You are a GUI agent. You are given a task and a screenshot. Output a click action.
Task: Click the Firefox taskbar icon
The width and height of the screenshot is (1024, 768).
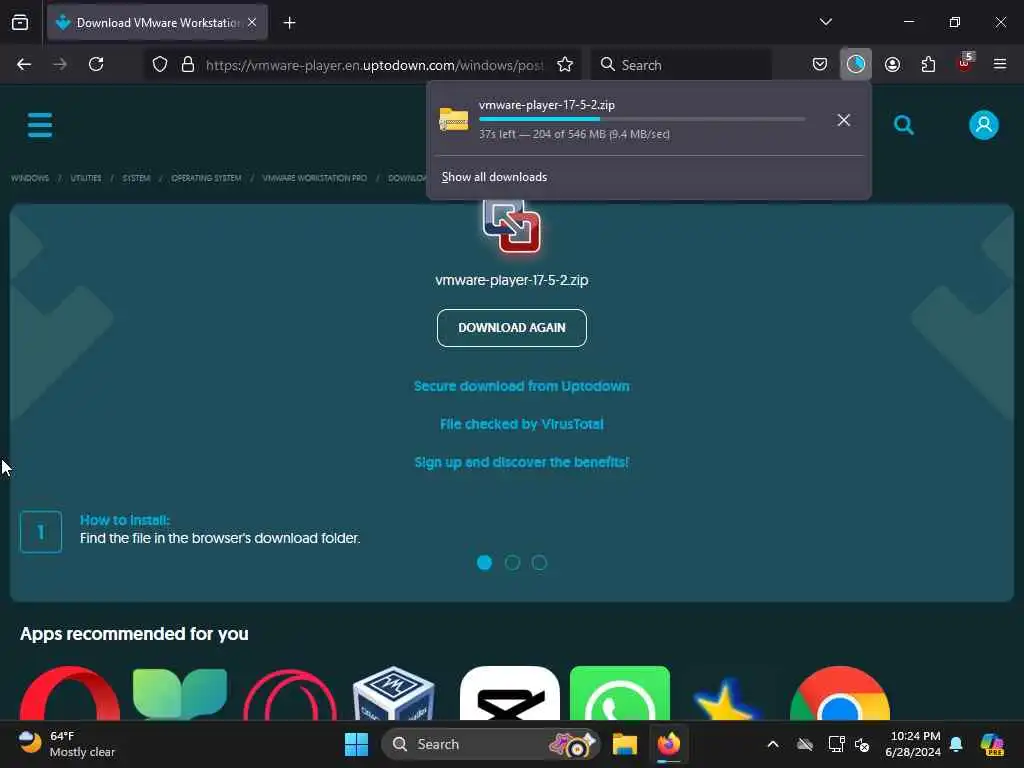[669, 744]
